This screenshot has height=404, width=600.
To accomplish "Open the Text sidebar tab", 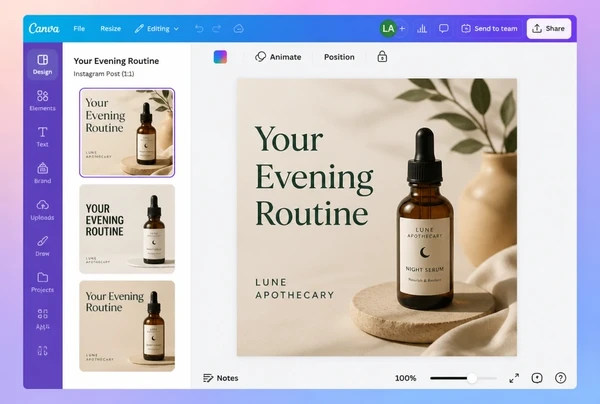I will 42,137.
